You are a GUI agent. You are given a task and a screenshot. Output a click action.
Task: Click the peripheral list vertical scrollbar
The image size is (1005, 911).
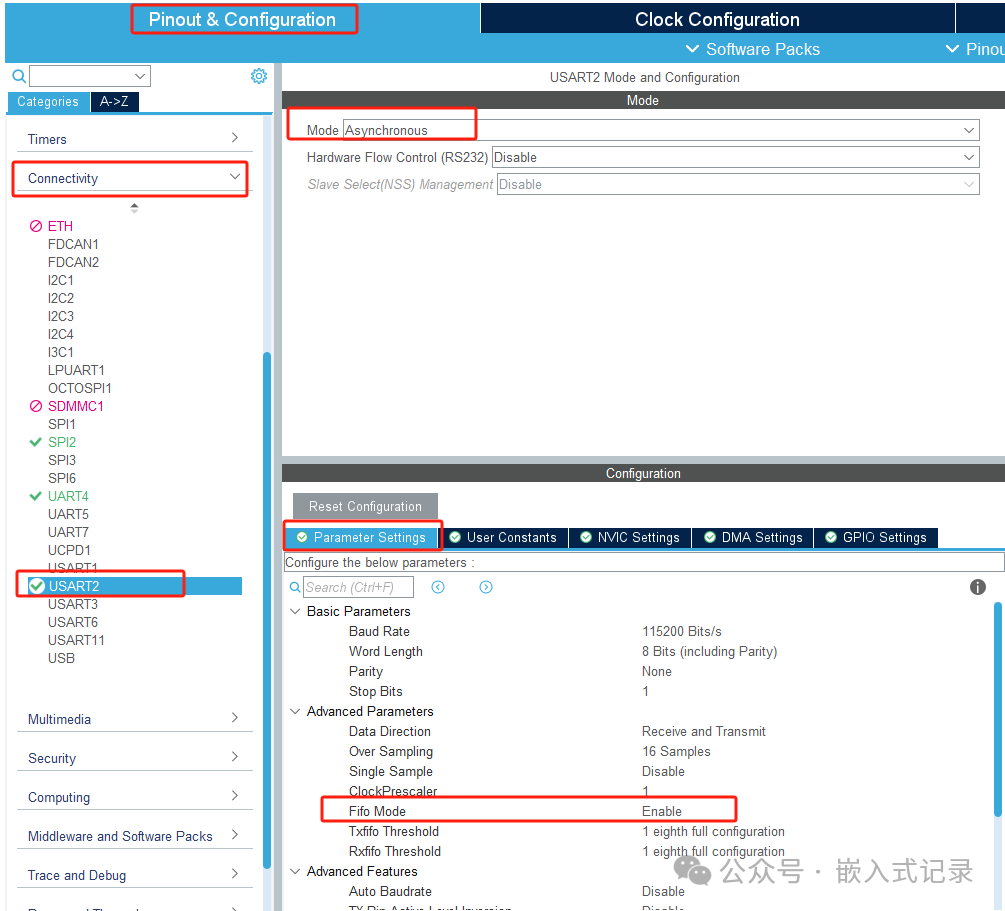267,609
